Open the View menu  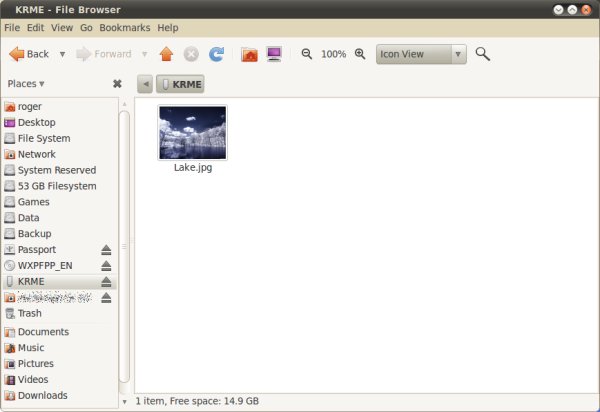[62, 28]
